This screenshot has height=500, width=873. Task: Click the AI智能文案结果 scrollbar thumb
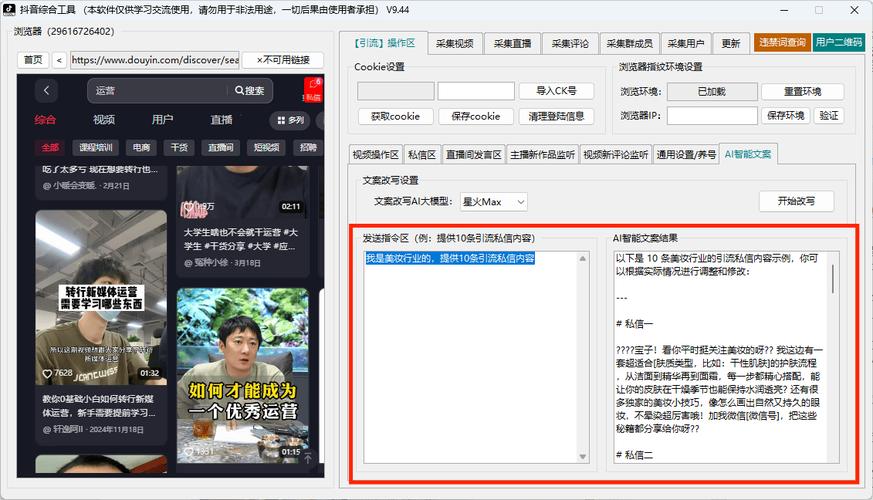coord(832,278)
